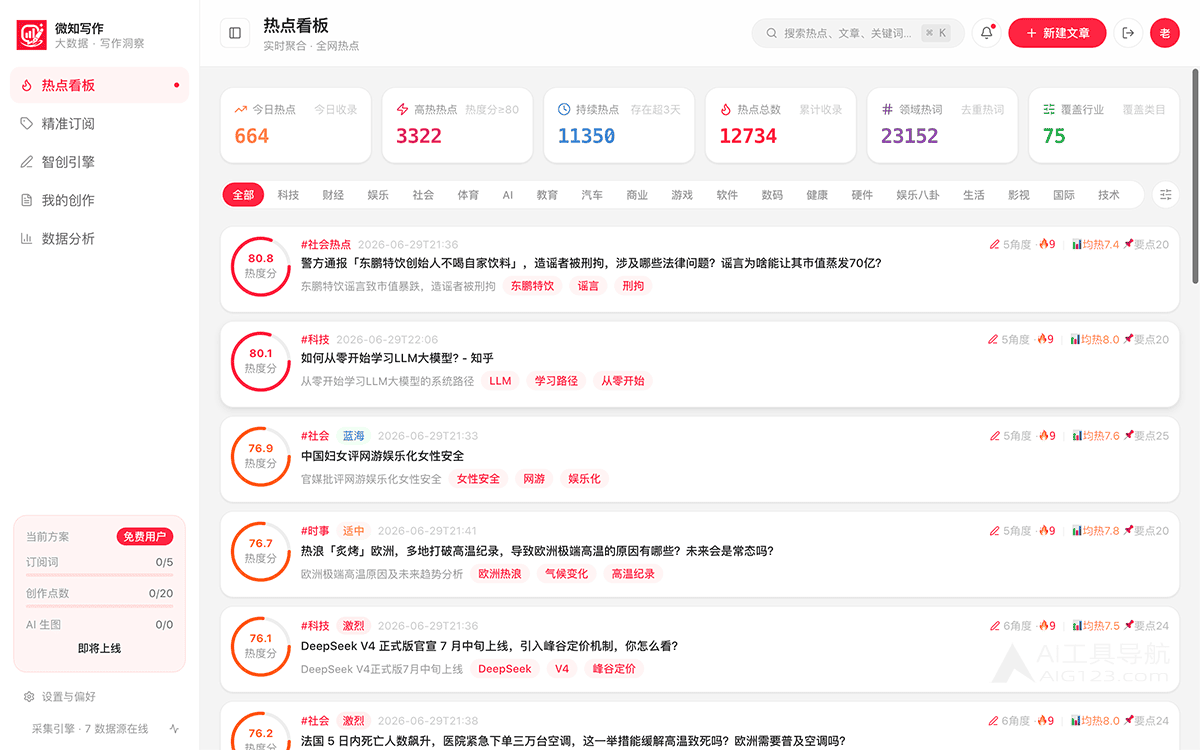Click the 订阅词 usage progress bar
Image resolution: width=1200 pixels, height=750 pixels.
tap(99, 575)
